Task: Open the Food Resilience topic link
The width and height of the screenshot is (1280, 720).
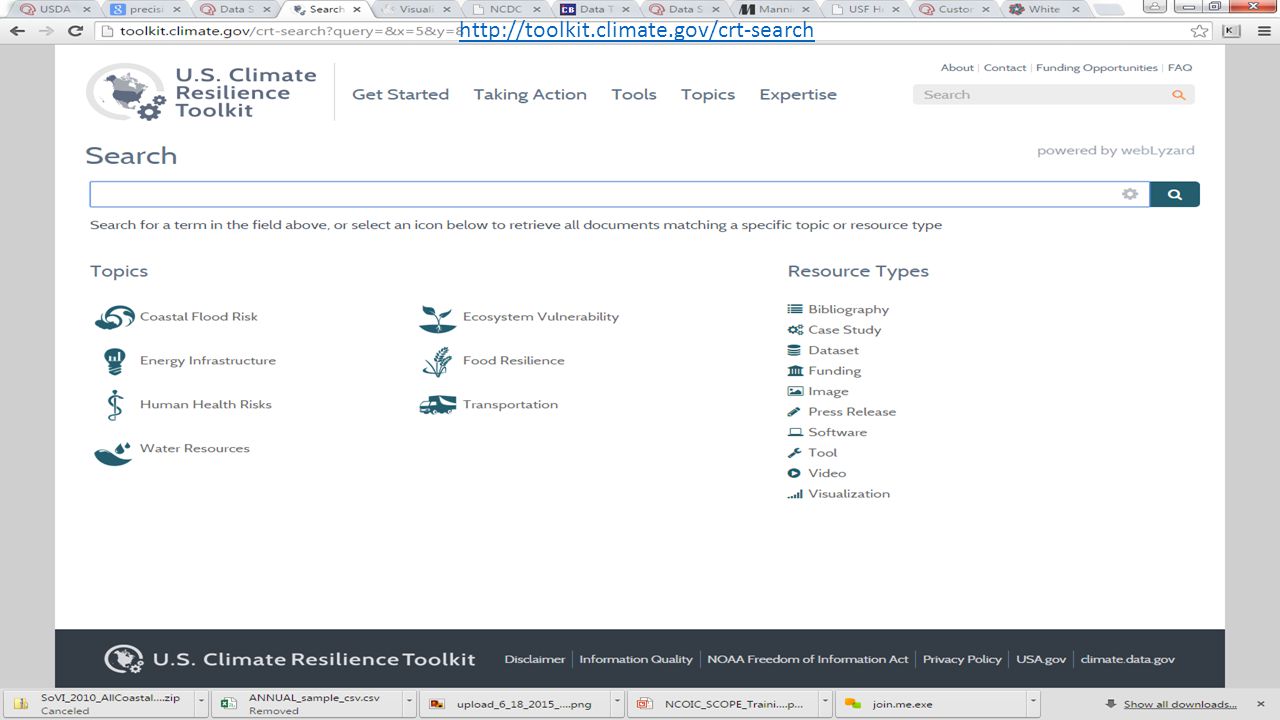Action: [x=514, y=361]
